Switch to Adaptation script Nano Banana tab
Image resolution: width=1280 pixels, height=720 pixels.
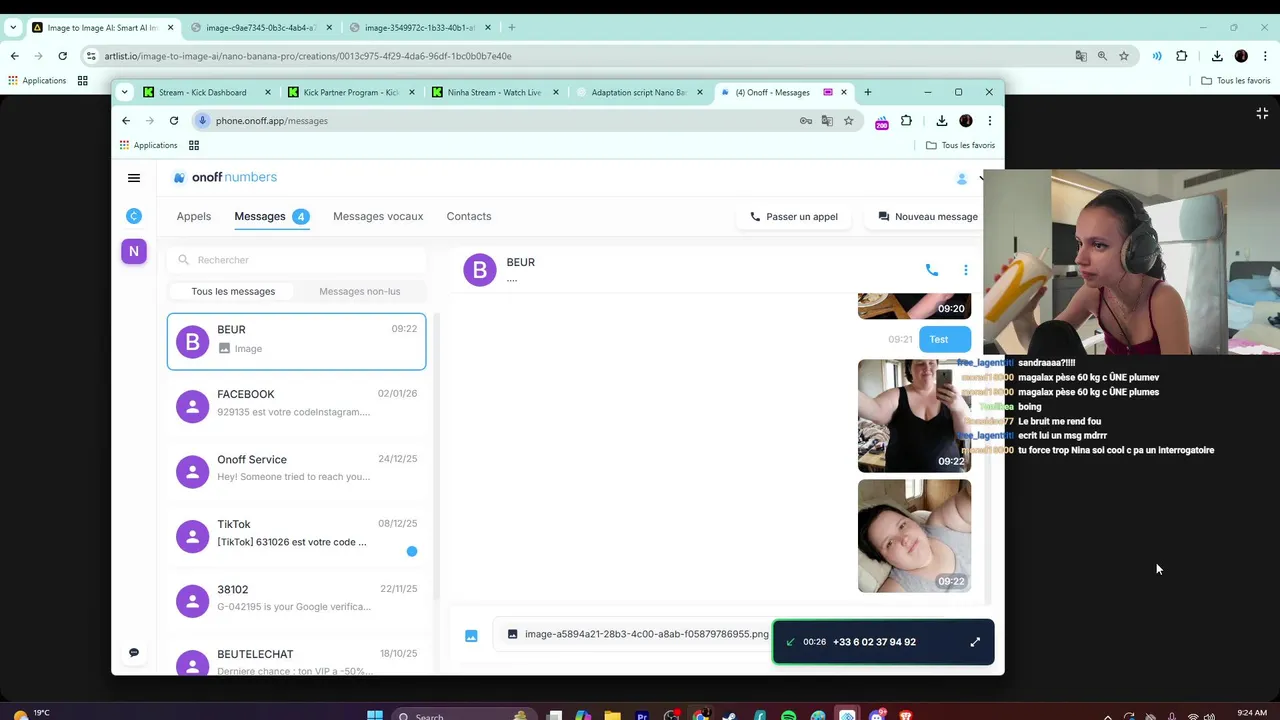point(637,92)
